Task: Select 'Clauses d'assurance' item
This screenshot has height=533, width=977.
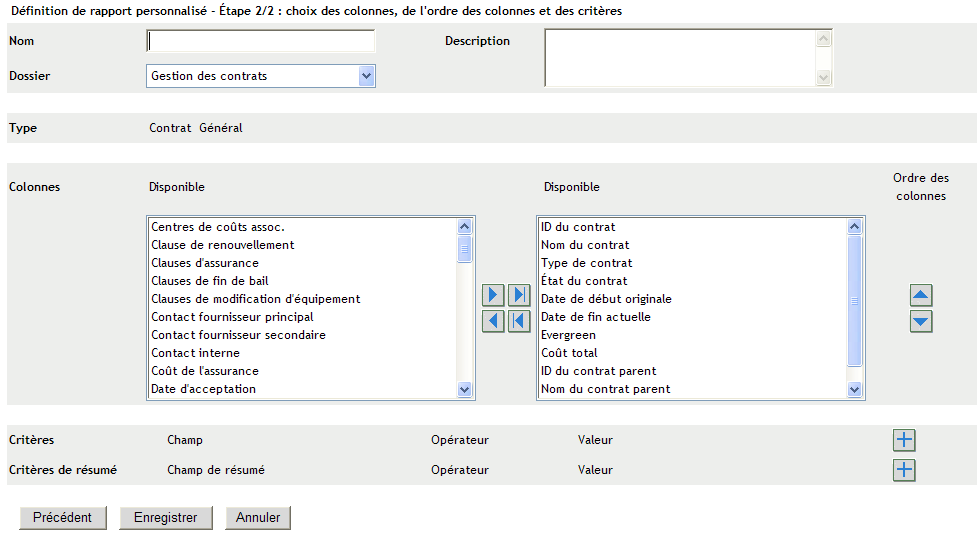Action: pyautogui.click(x=303, y=263)
